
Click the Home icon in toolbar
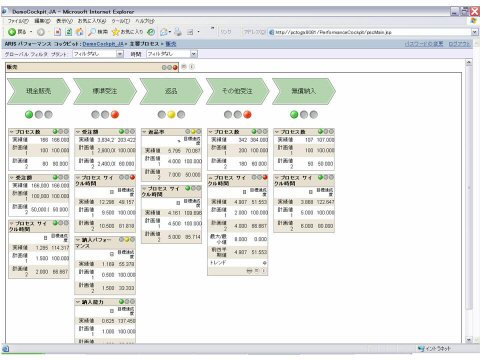[x=80, y=32]
